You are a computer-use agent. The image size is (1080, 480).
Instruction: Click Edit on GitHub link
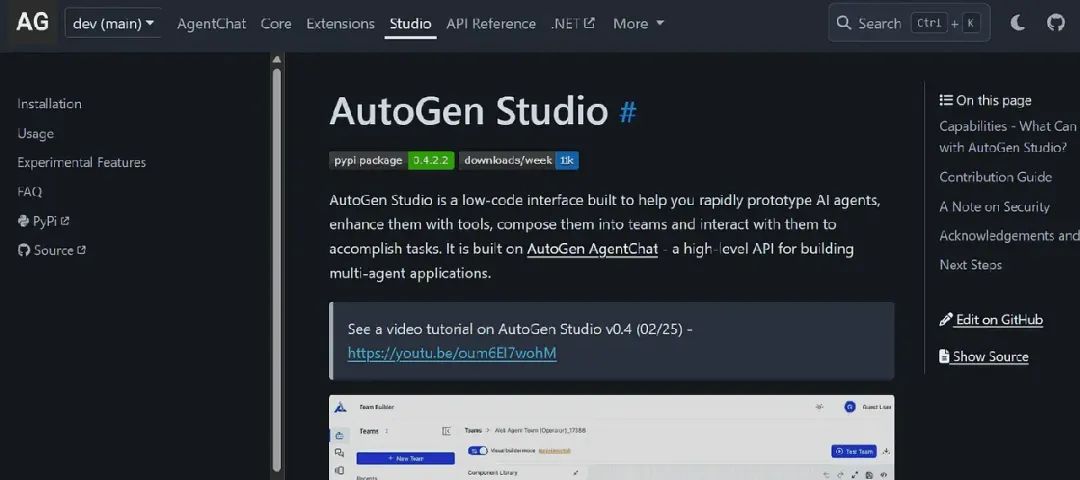click(991, 320)
